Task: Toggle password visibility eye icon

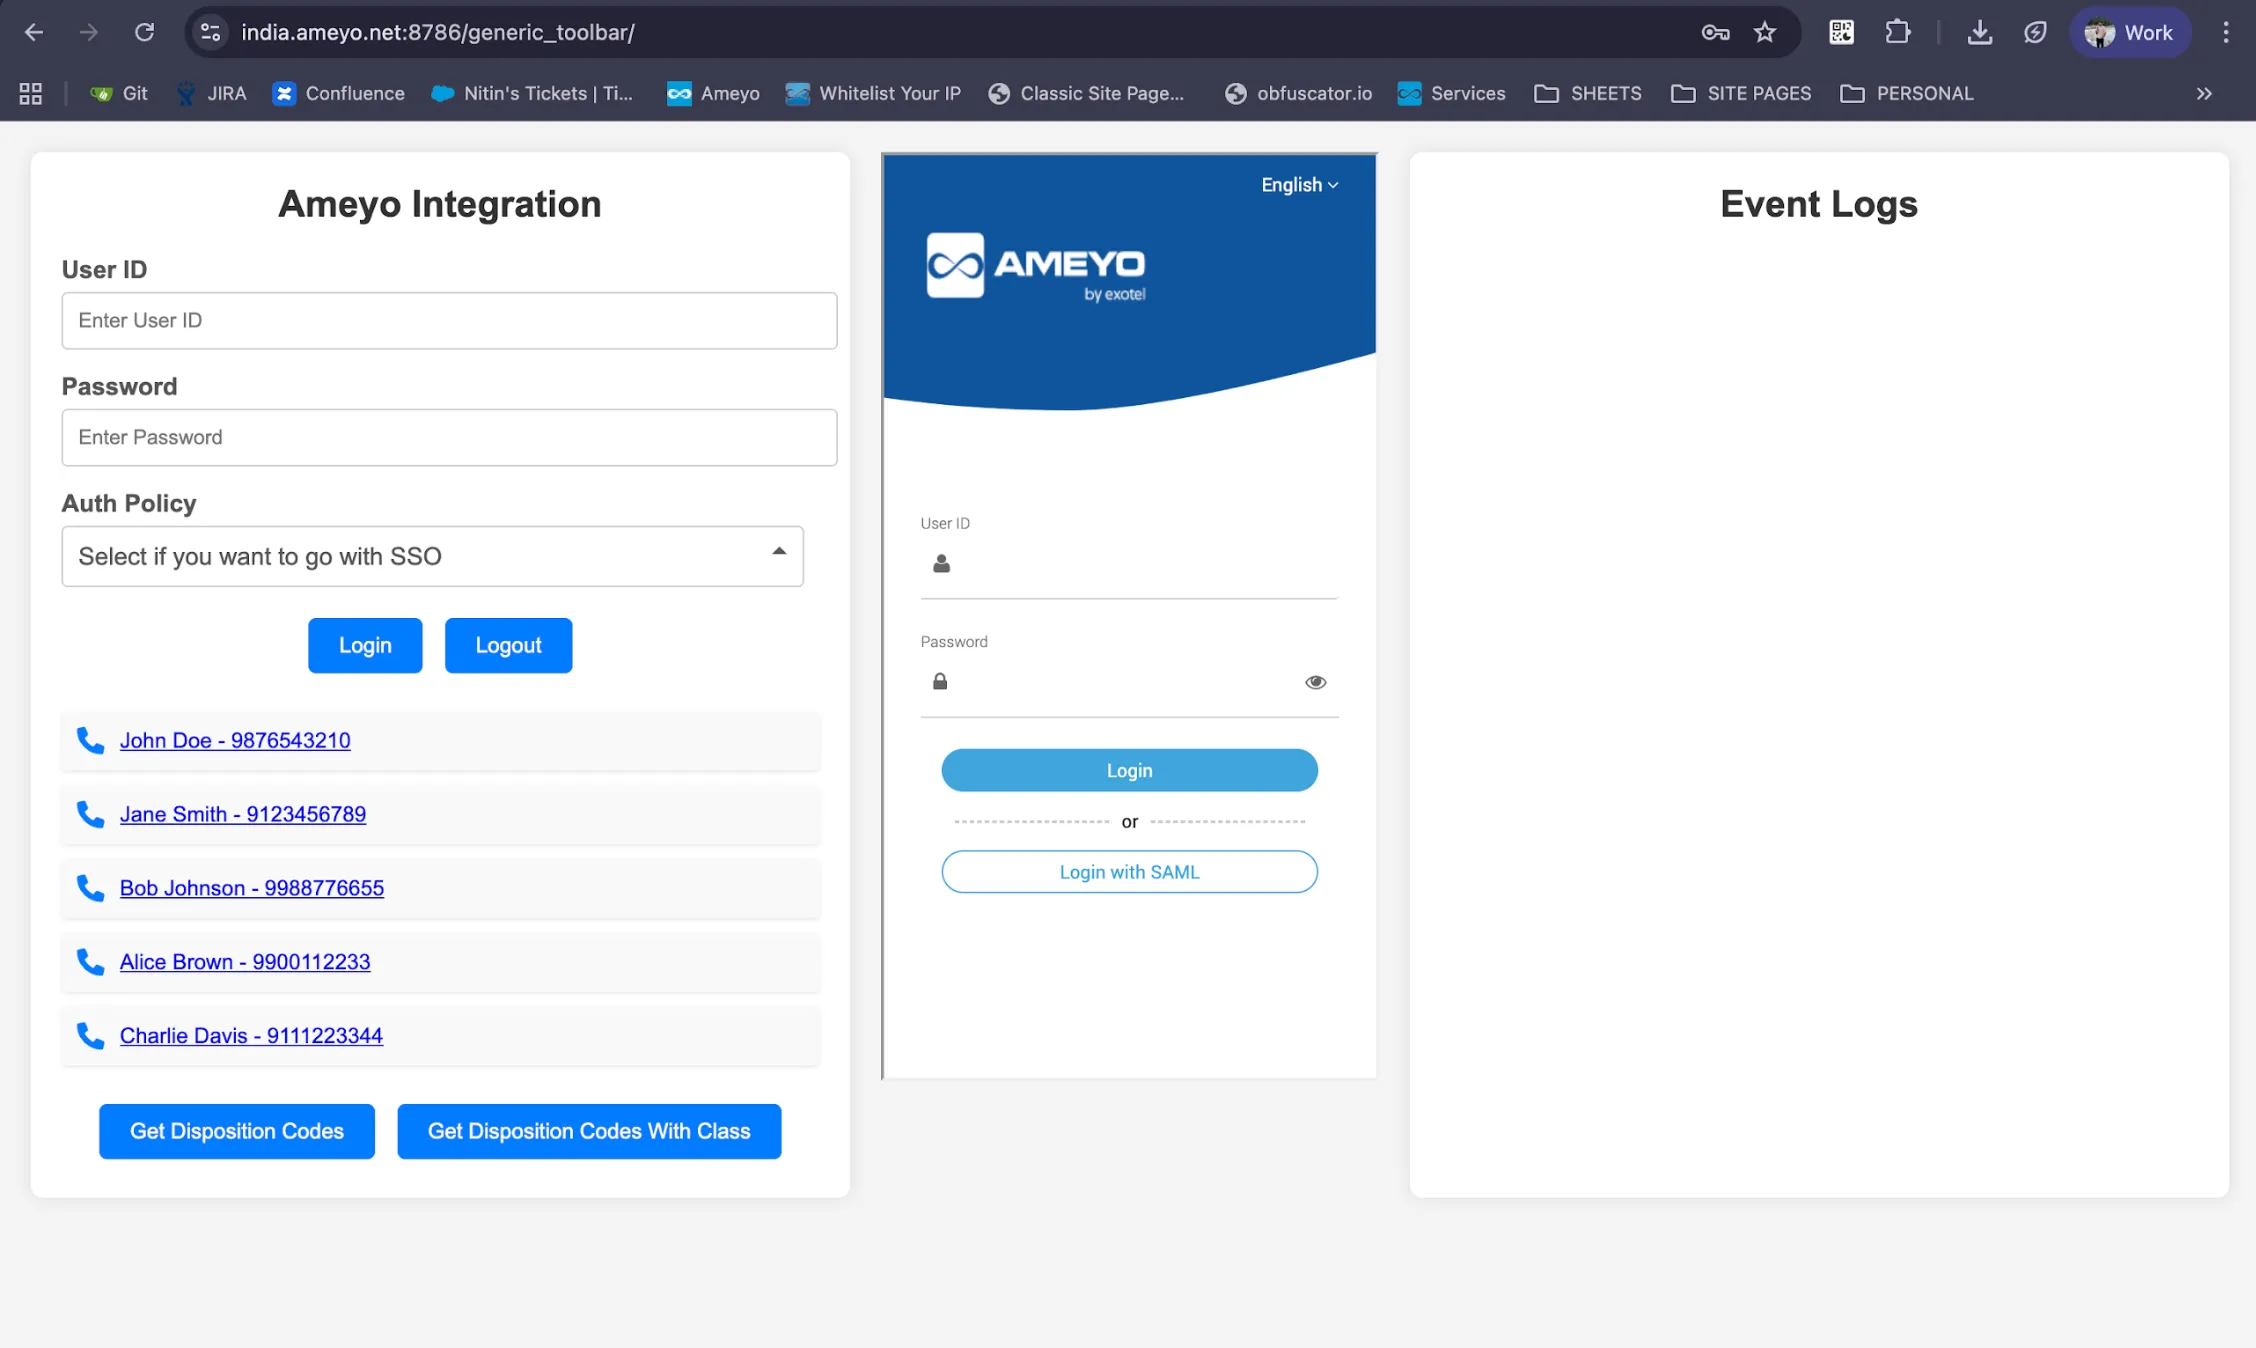Action: click(1315, 682)
